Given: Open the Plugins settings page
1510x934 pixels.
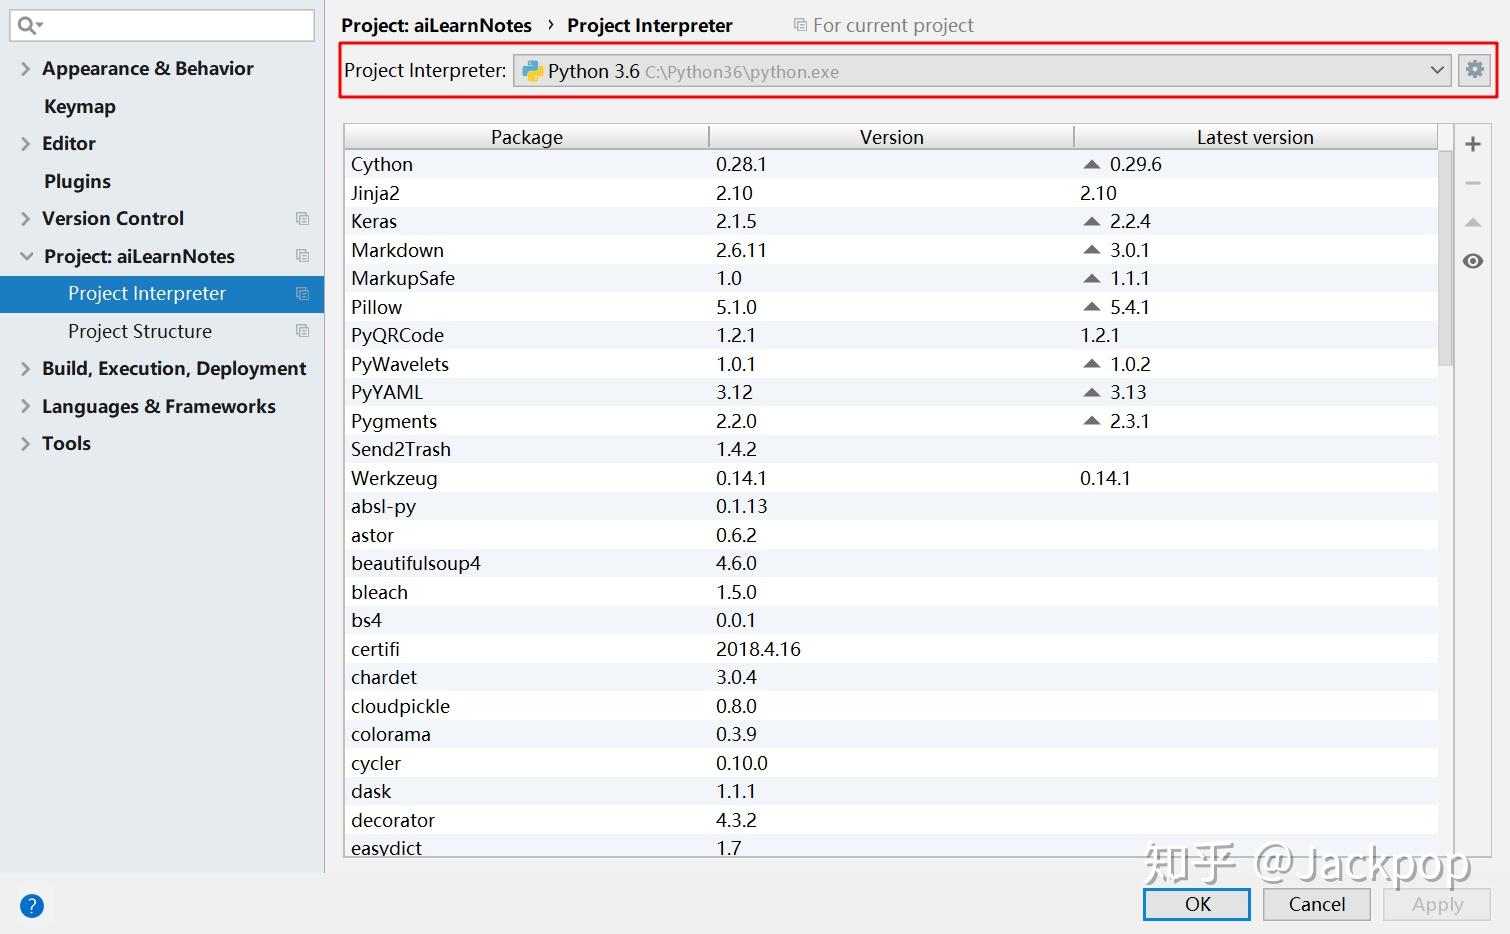Looking at the screenshot, I should (x=77, y=181).
